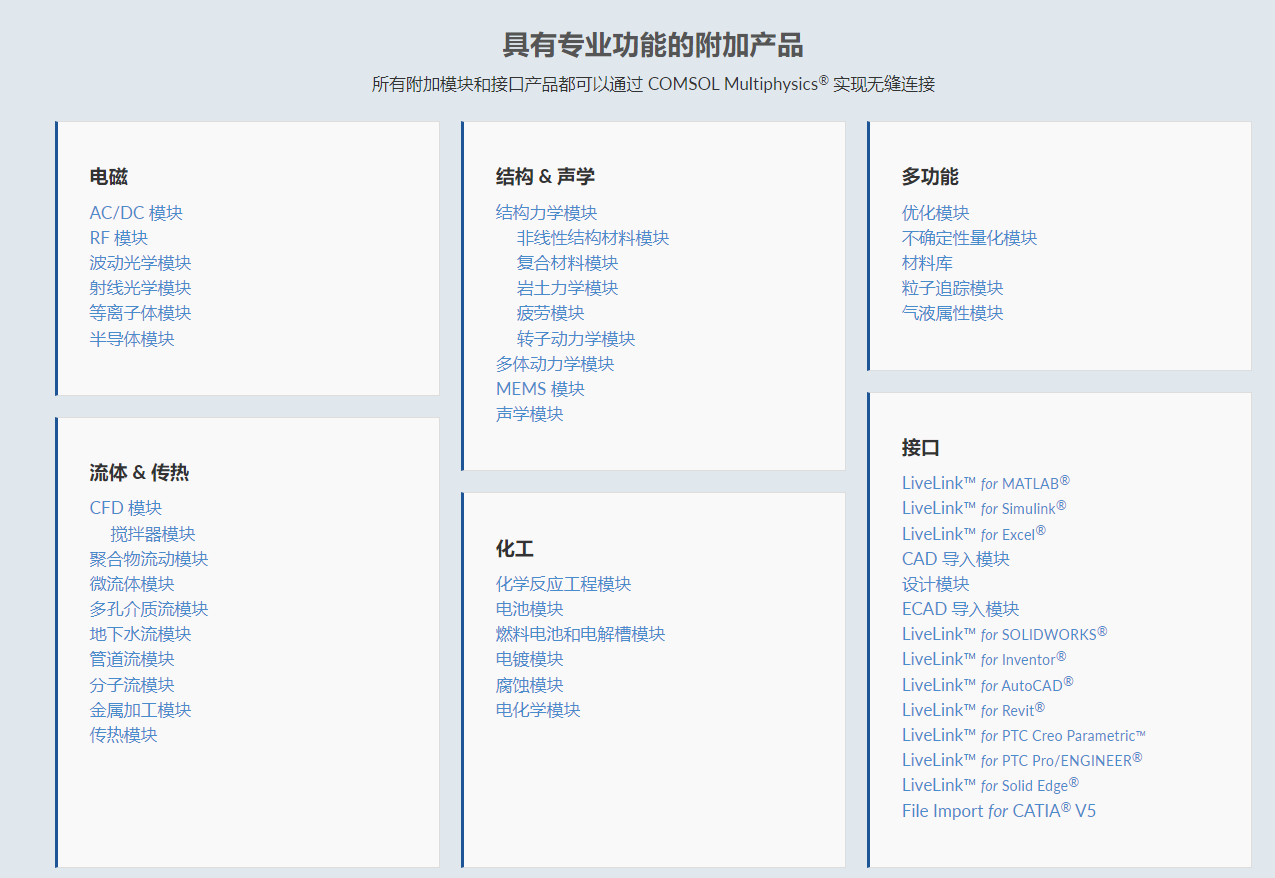Open the 声学模块 link
Screen dimensions: 1275x878
point(530,414)
